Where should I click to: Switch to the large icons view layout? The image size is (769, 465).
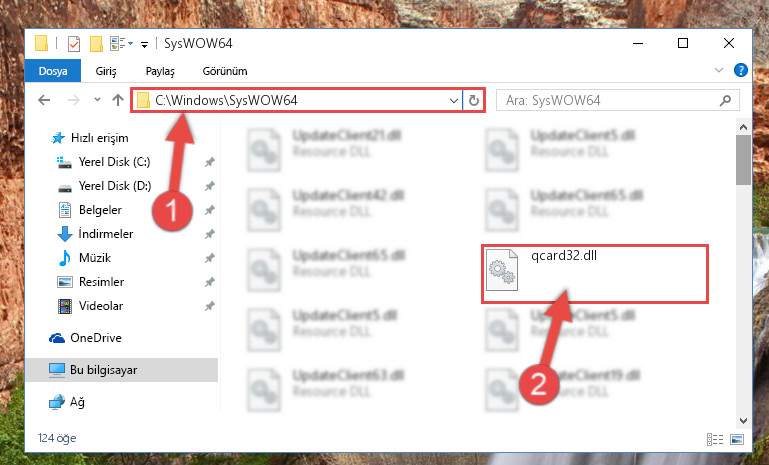coord(737,439)
